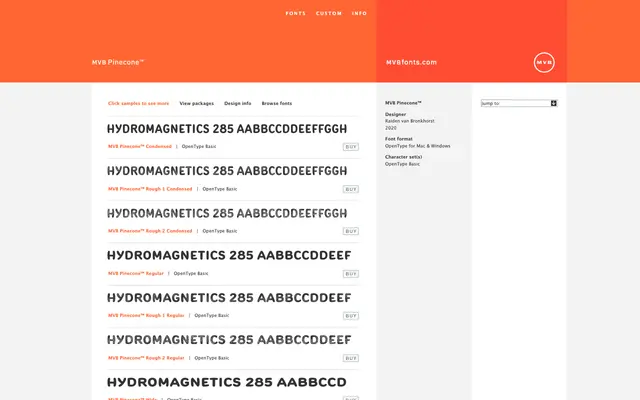The width and height of the screenshot is (640, 400).
Task: Buy MVB Pinecone Condensed
Action: (x=351, y=147)
